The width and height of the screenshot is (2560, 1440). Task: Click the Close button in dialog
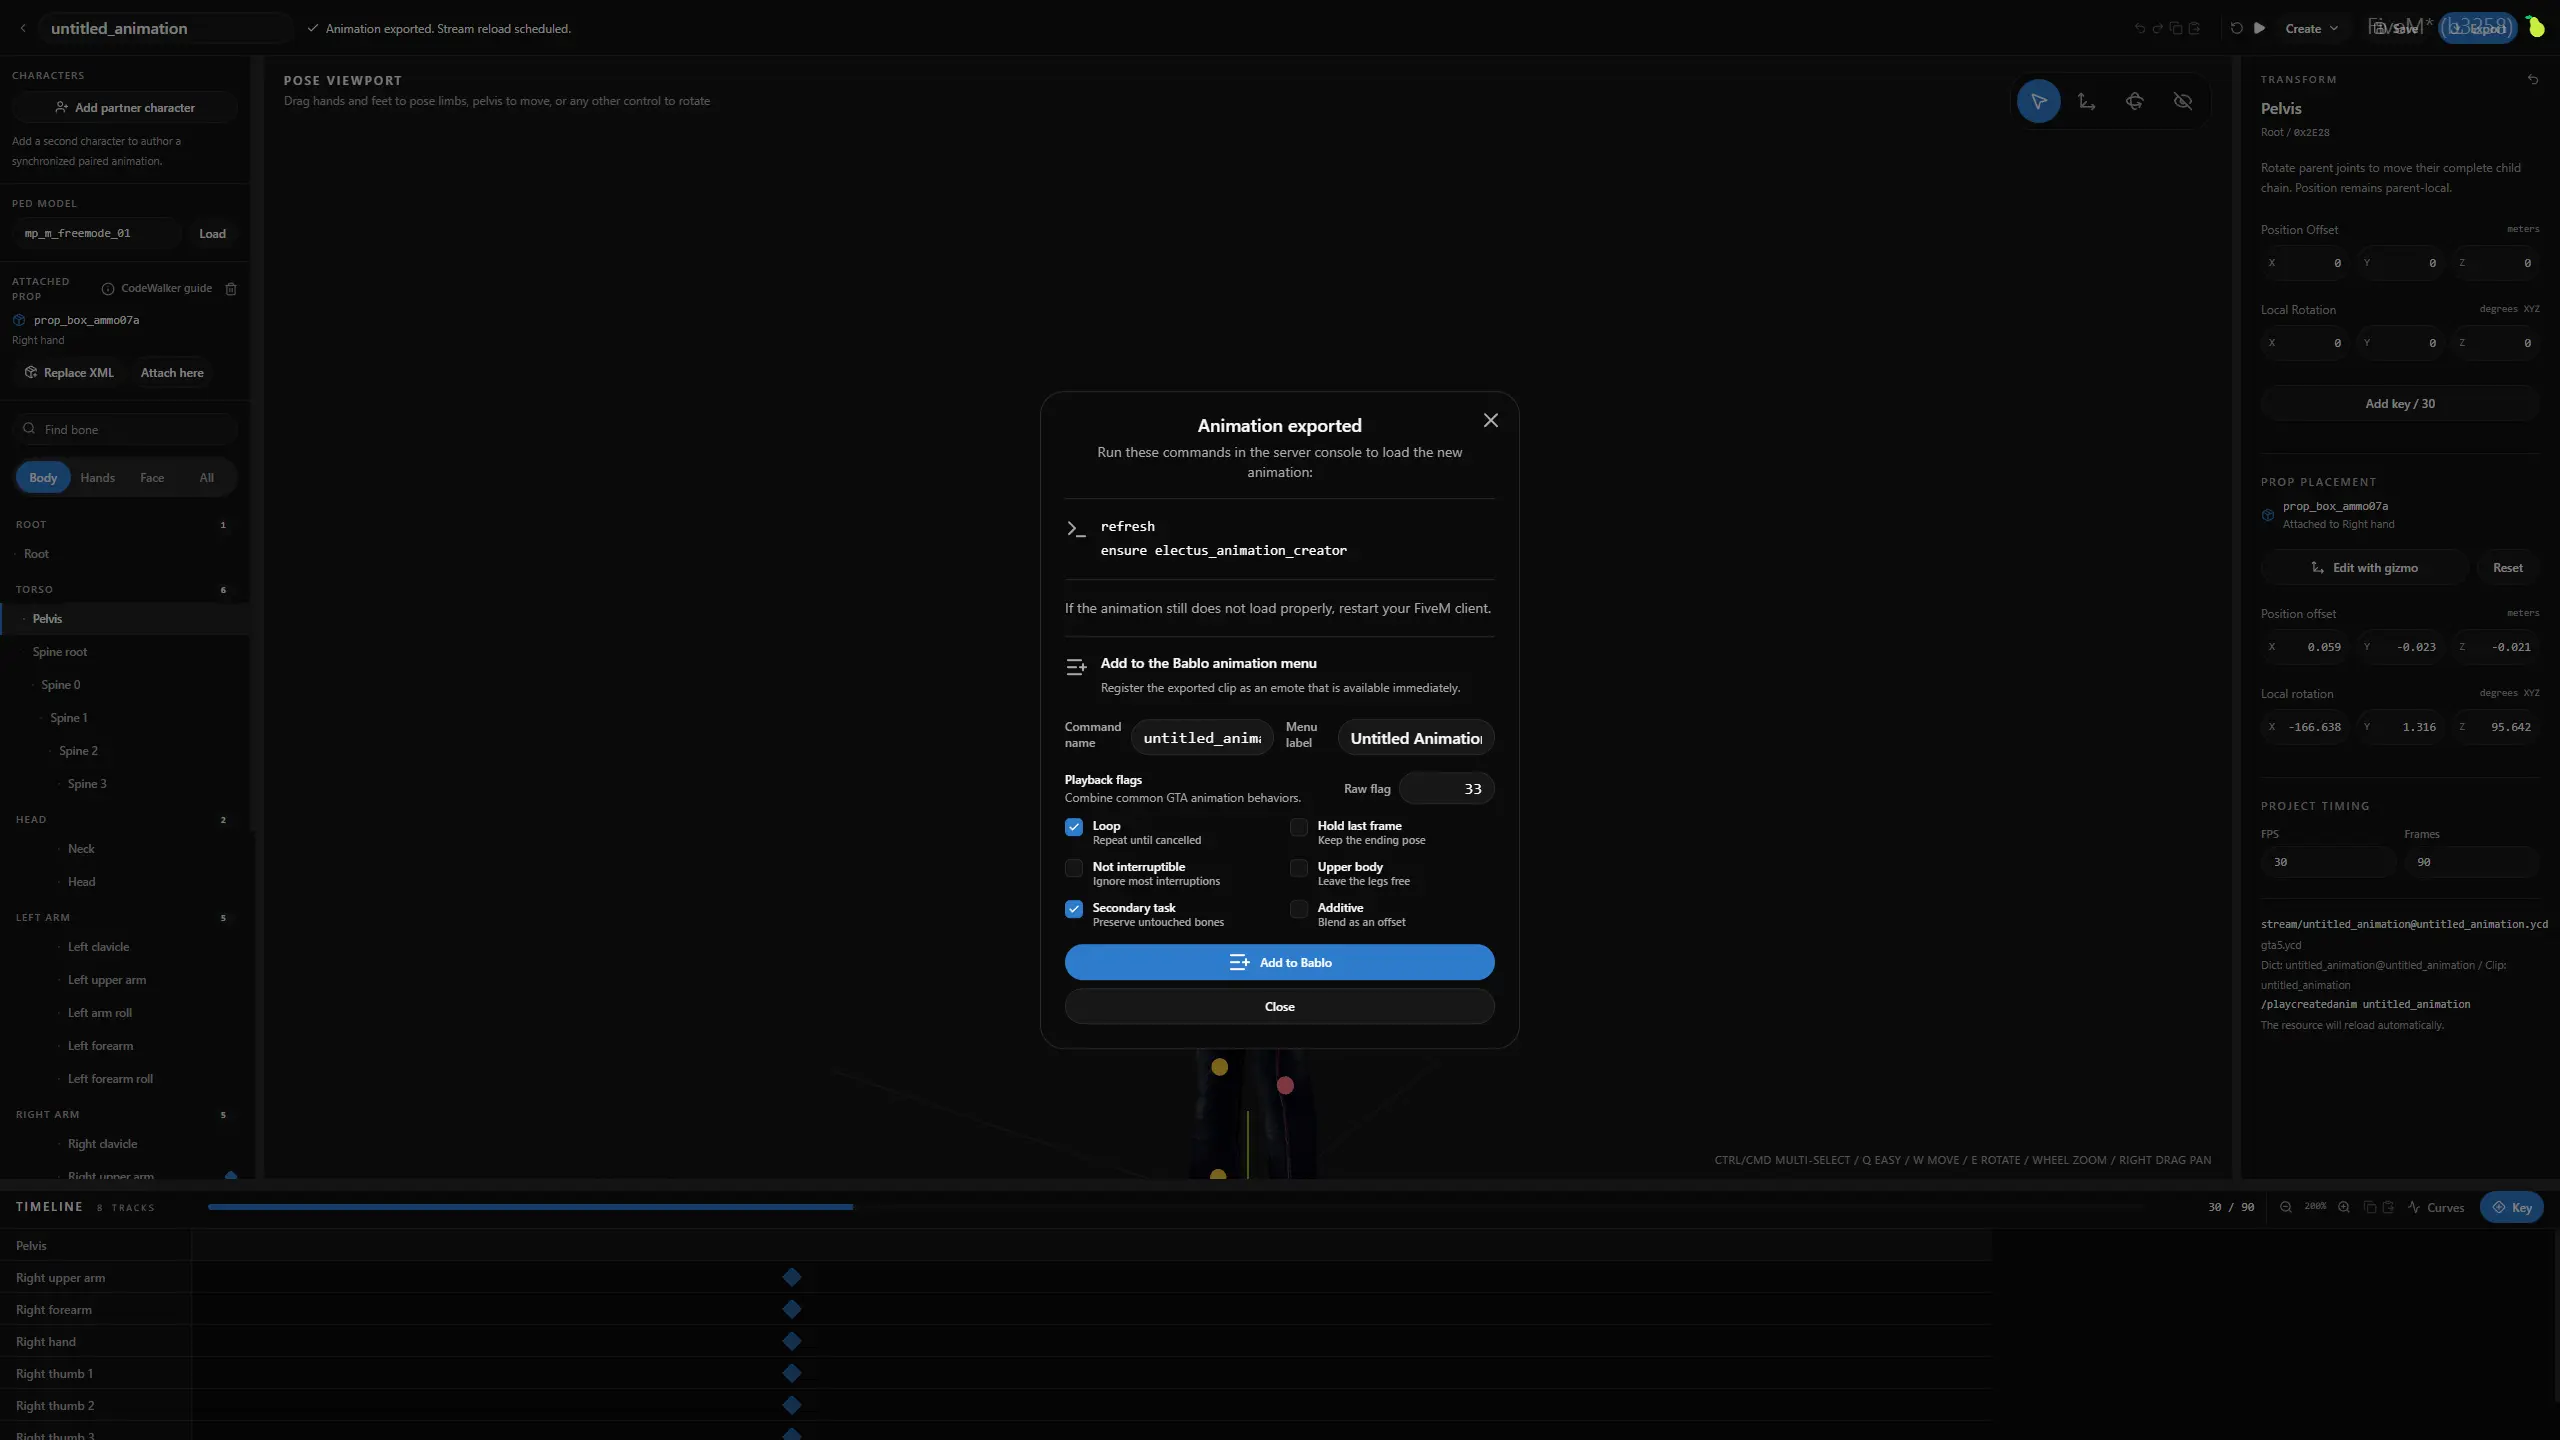click(x=1279, y=1006)
